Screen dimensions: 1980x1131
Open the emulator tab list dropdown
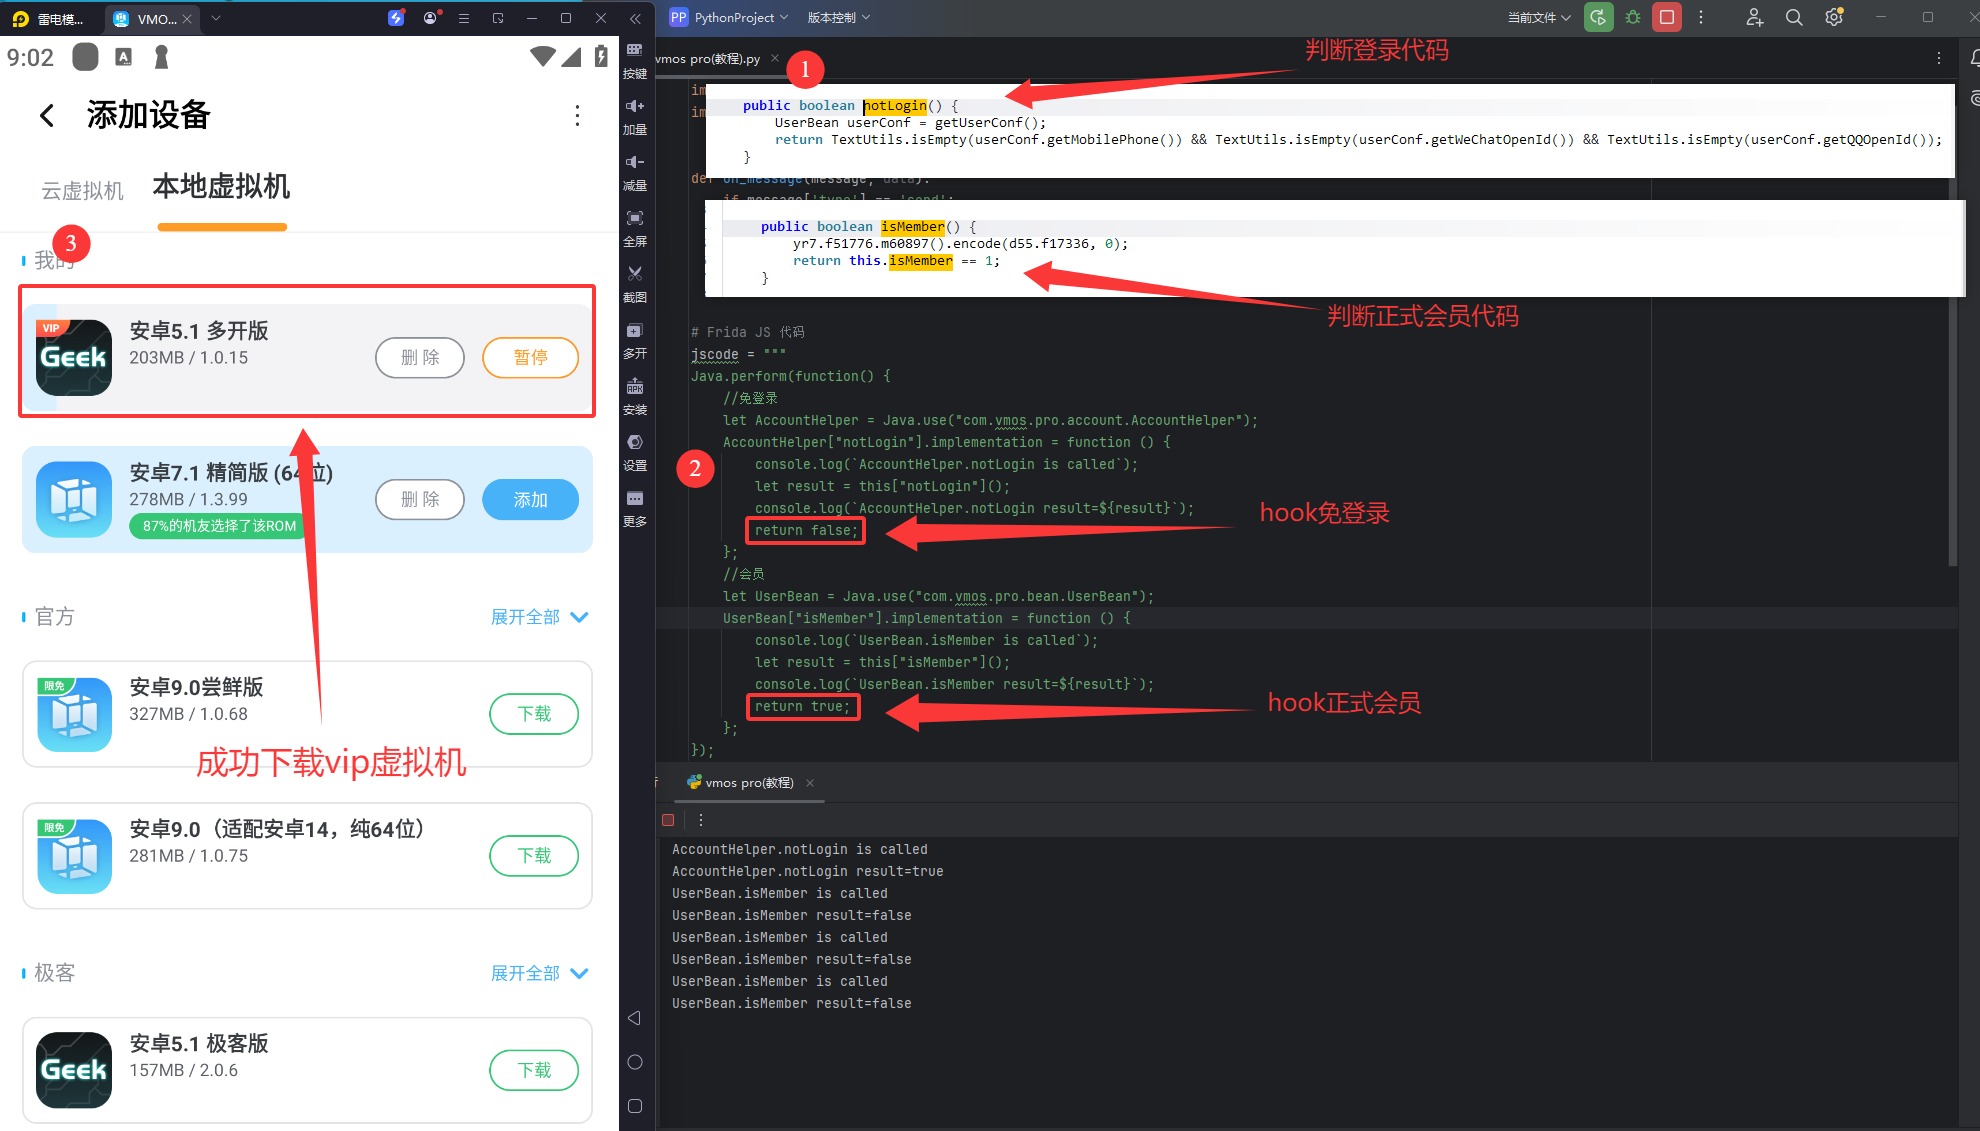click(216, 18)
